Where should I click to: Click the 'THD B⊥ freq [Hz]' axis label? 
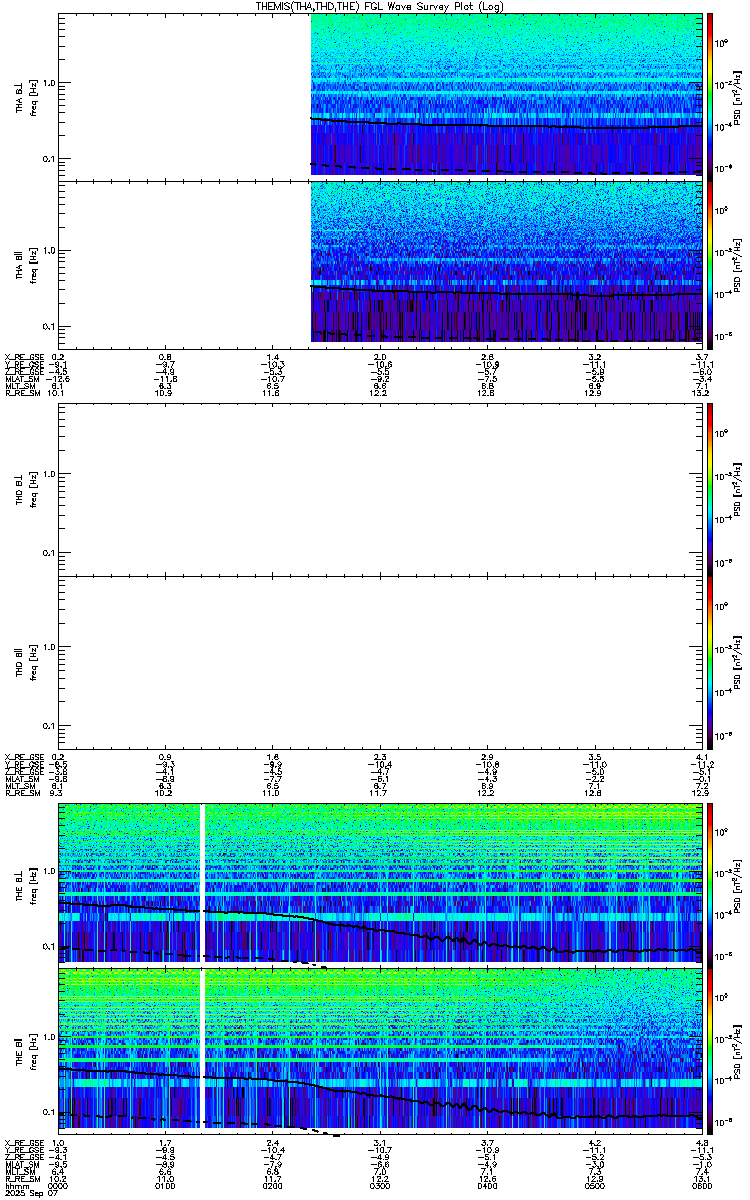(25, 488)
